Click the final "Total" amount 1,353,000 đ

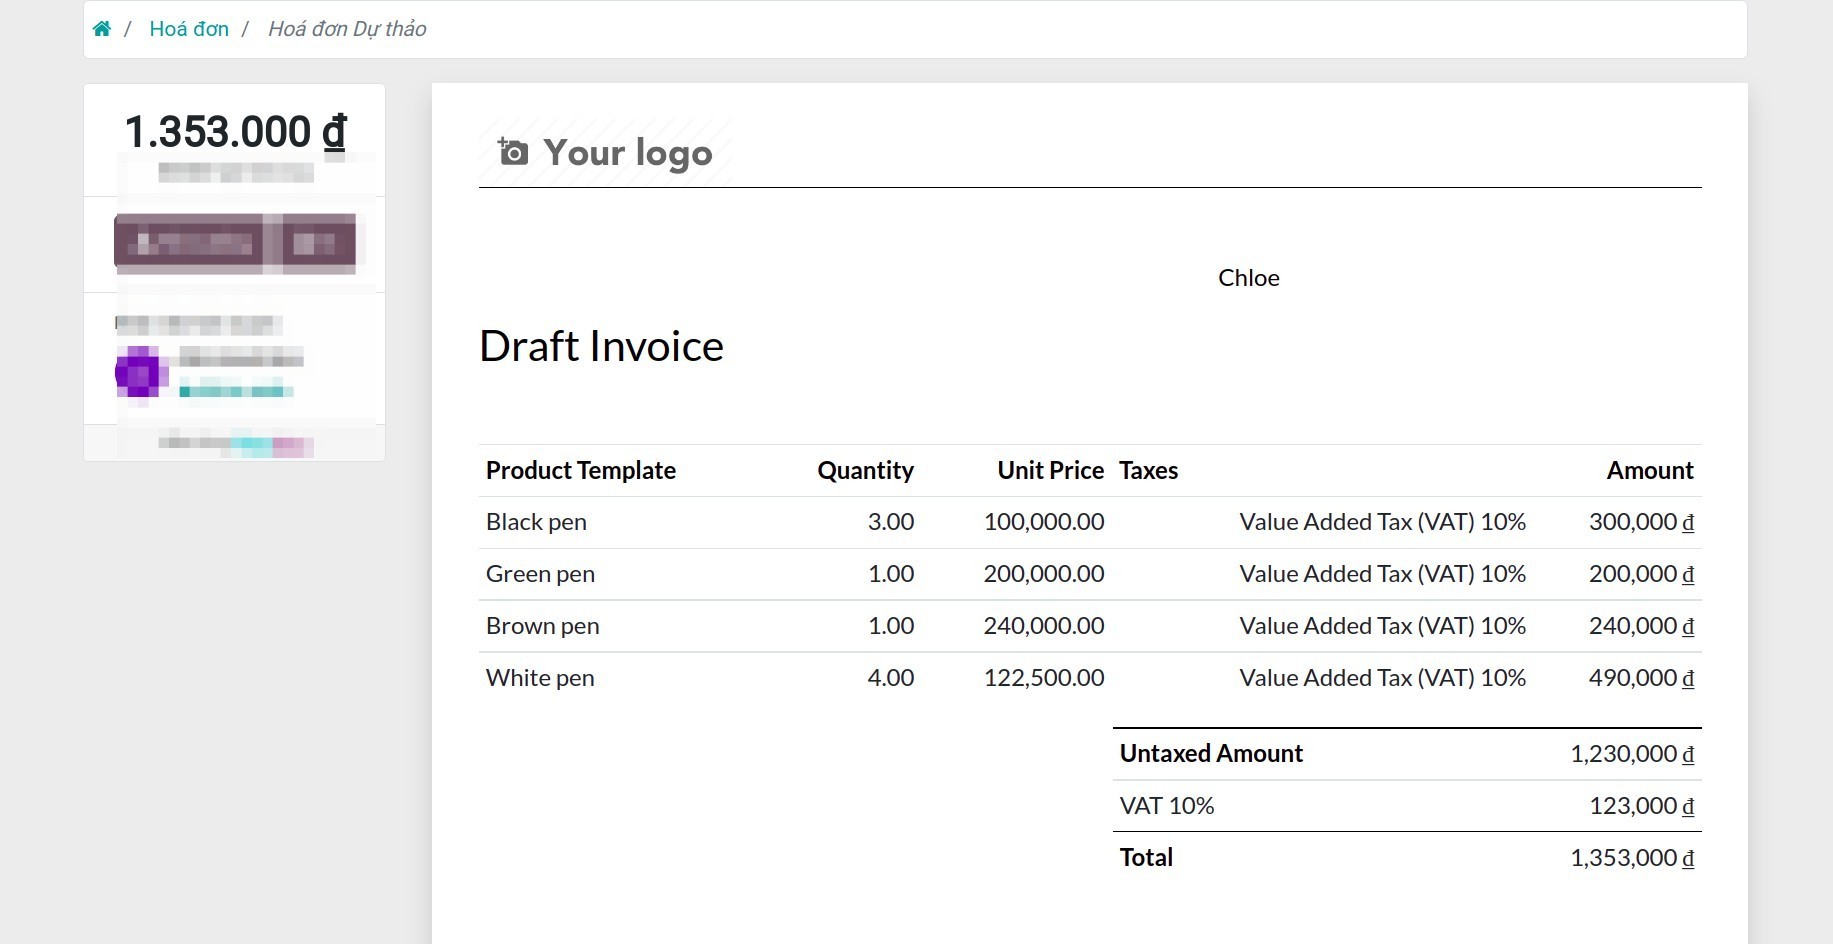pos(1630,857)
